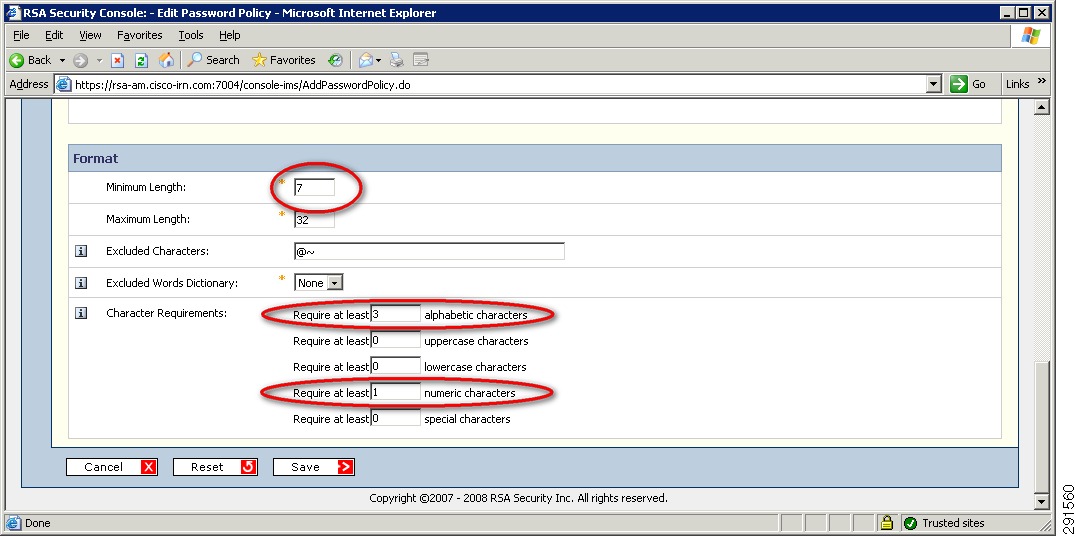Open the View menu
1075x536 pixels.
click(x=90, y=35)
